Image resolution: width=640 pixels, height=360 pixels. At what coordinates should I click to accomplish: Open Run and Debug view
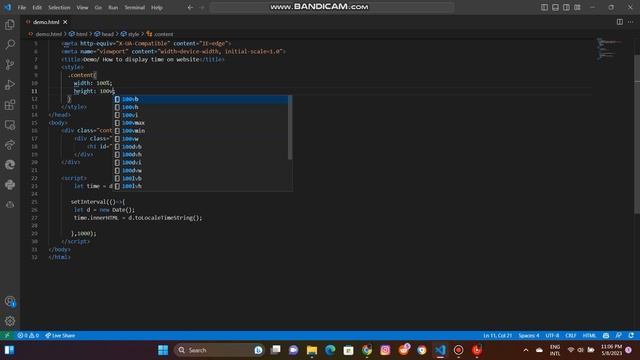click(x=10, y=84)
